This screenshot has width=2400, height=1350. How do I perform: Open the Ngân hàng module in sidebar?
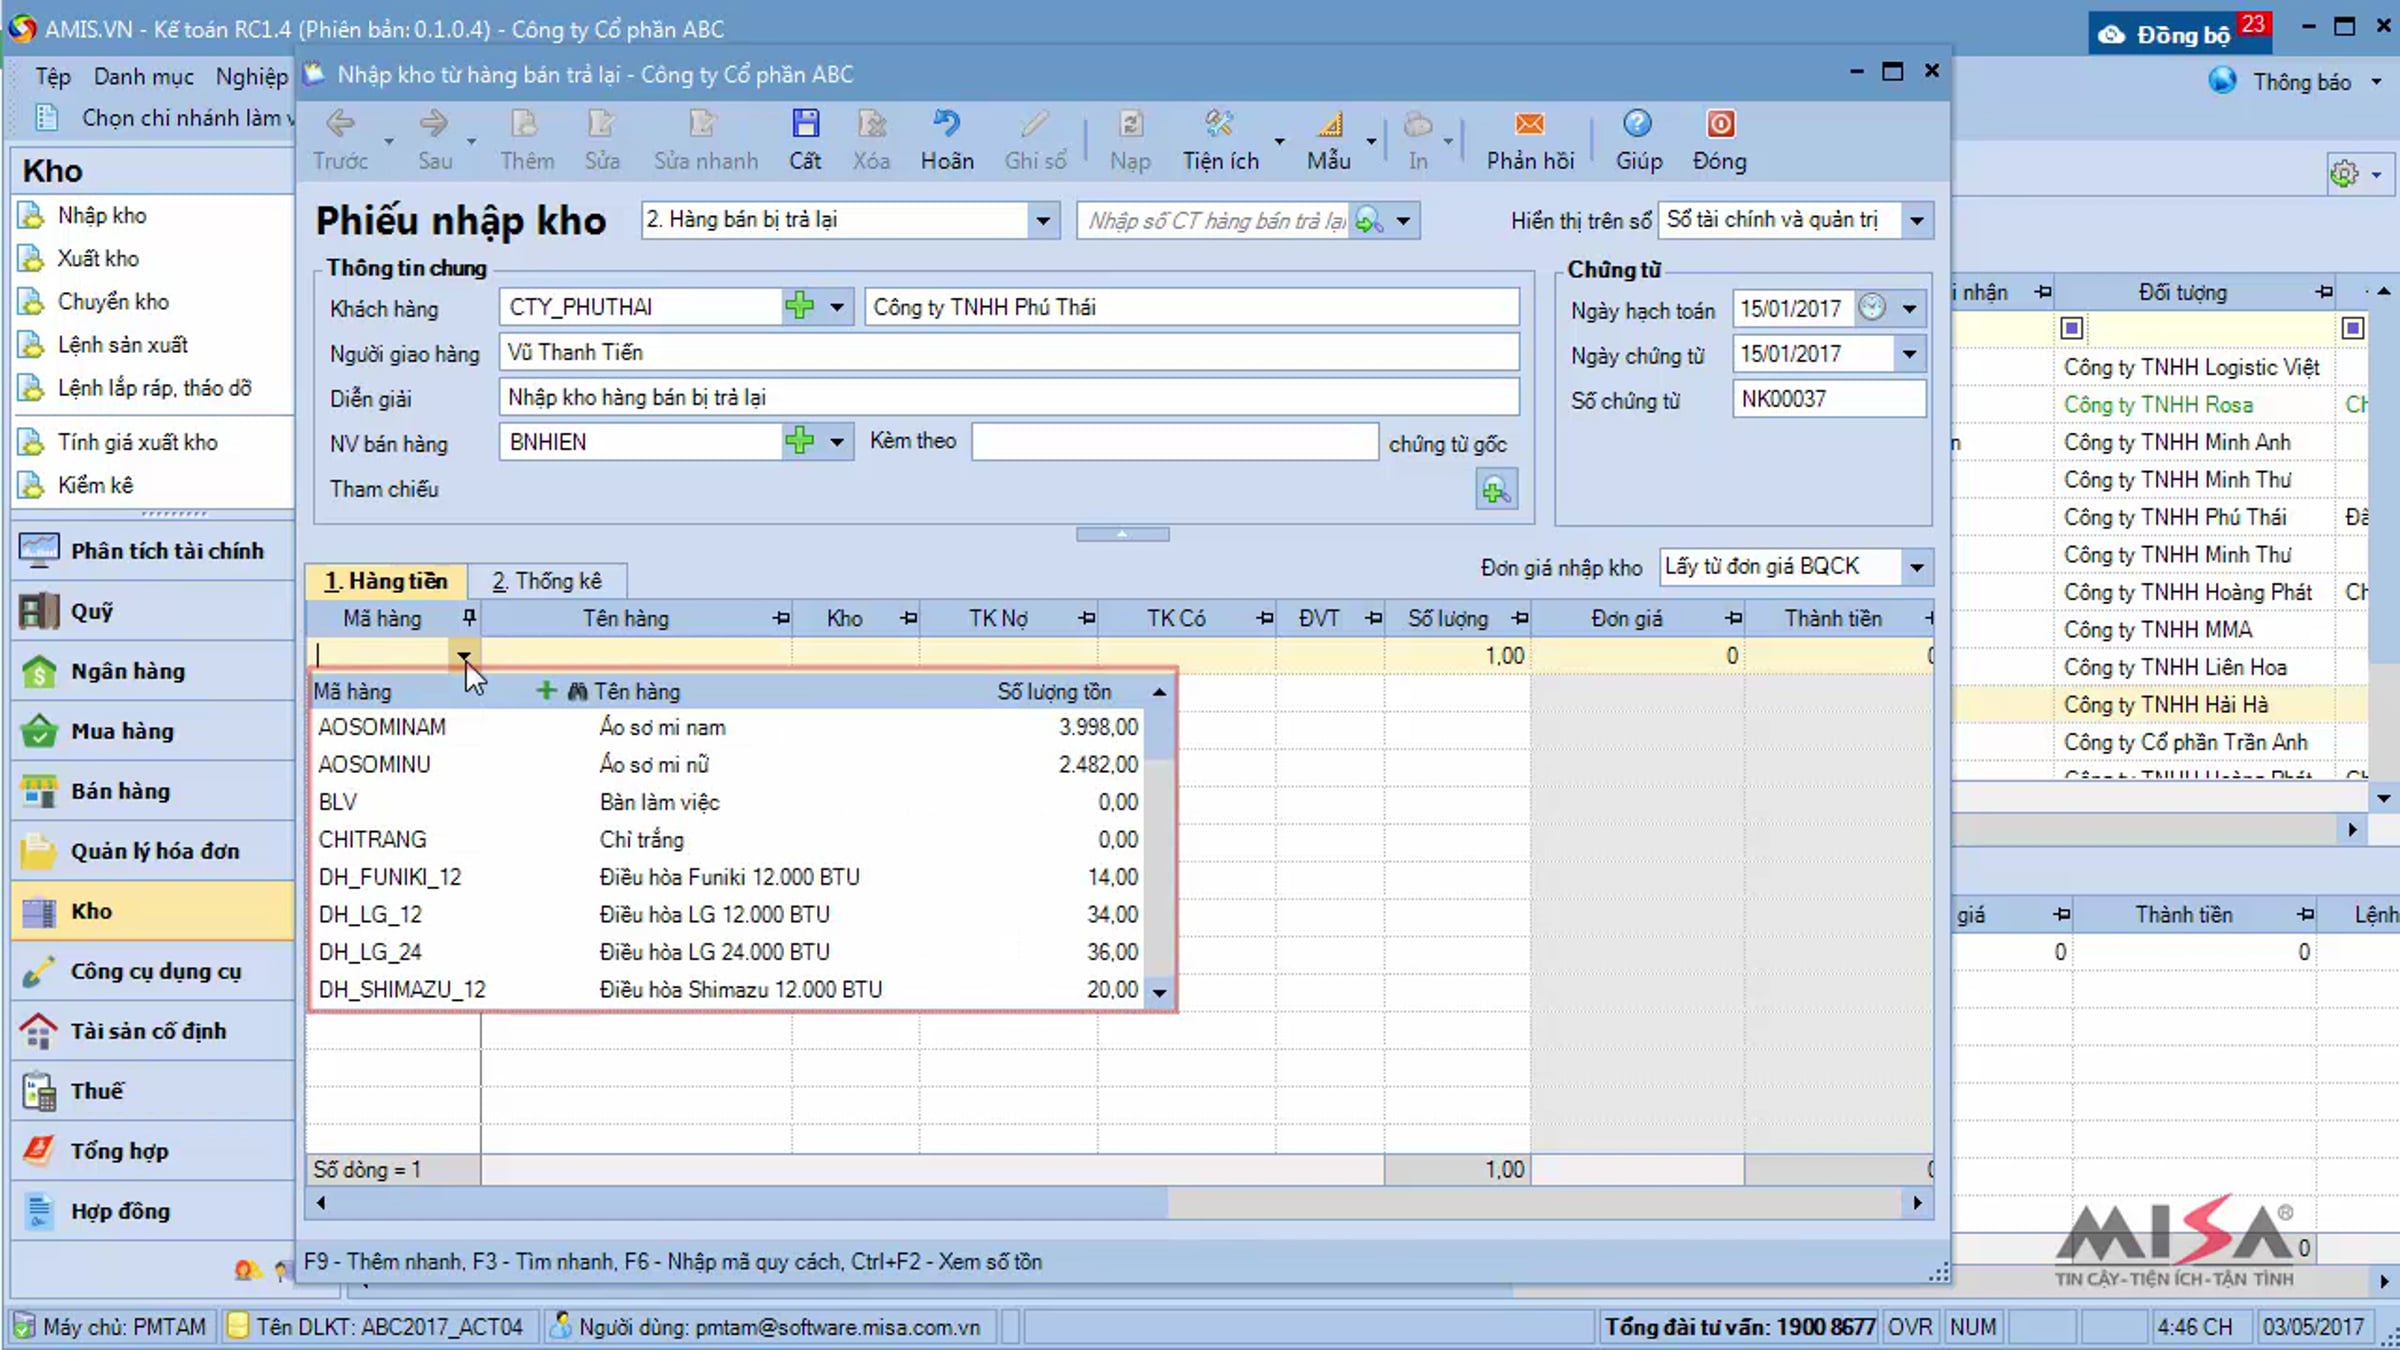153,671
